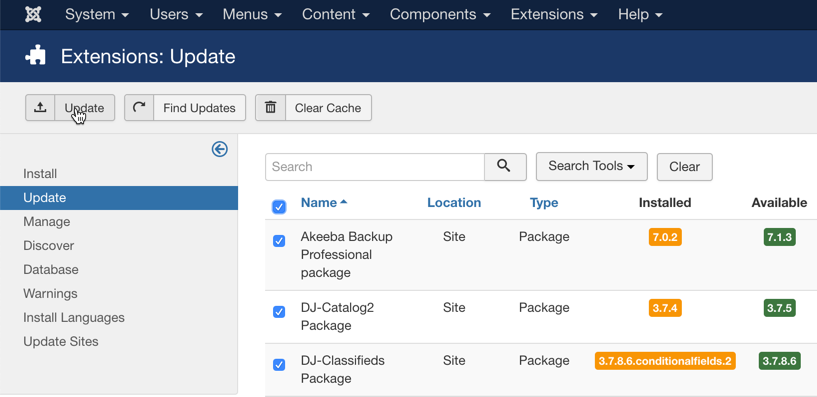Uncheck the DJ-Catalog2 Package checkbox
This screenshot has width=817, height=397.
coord(279,312)
